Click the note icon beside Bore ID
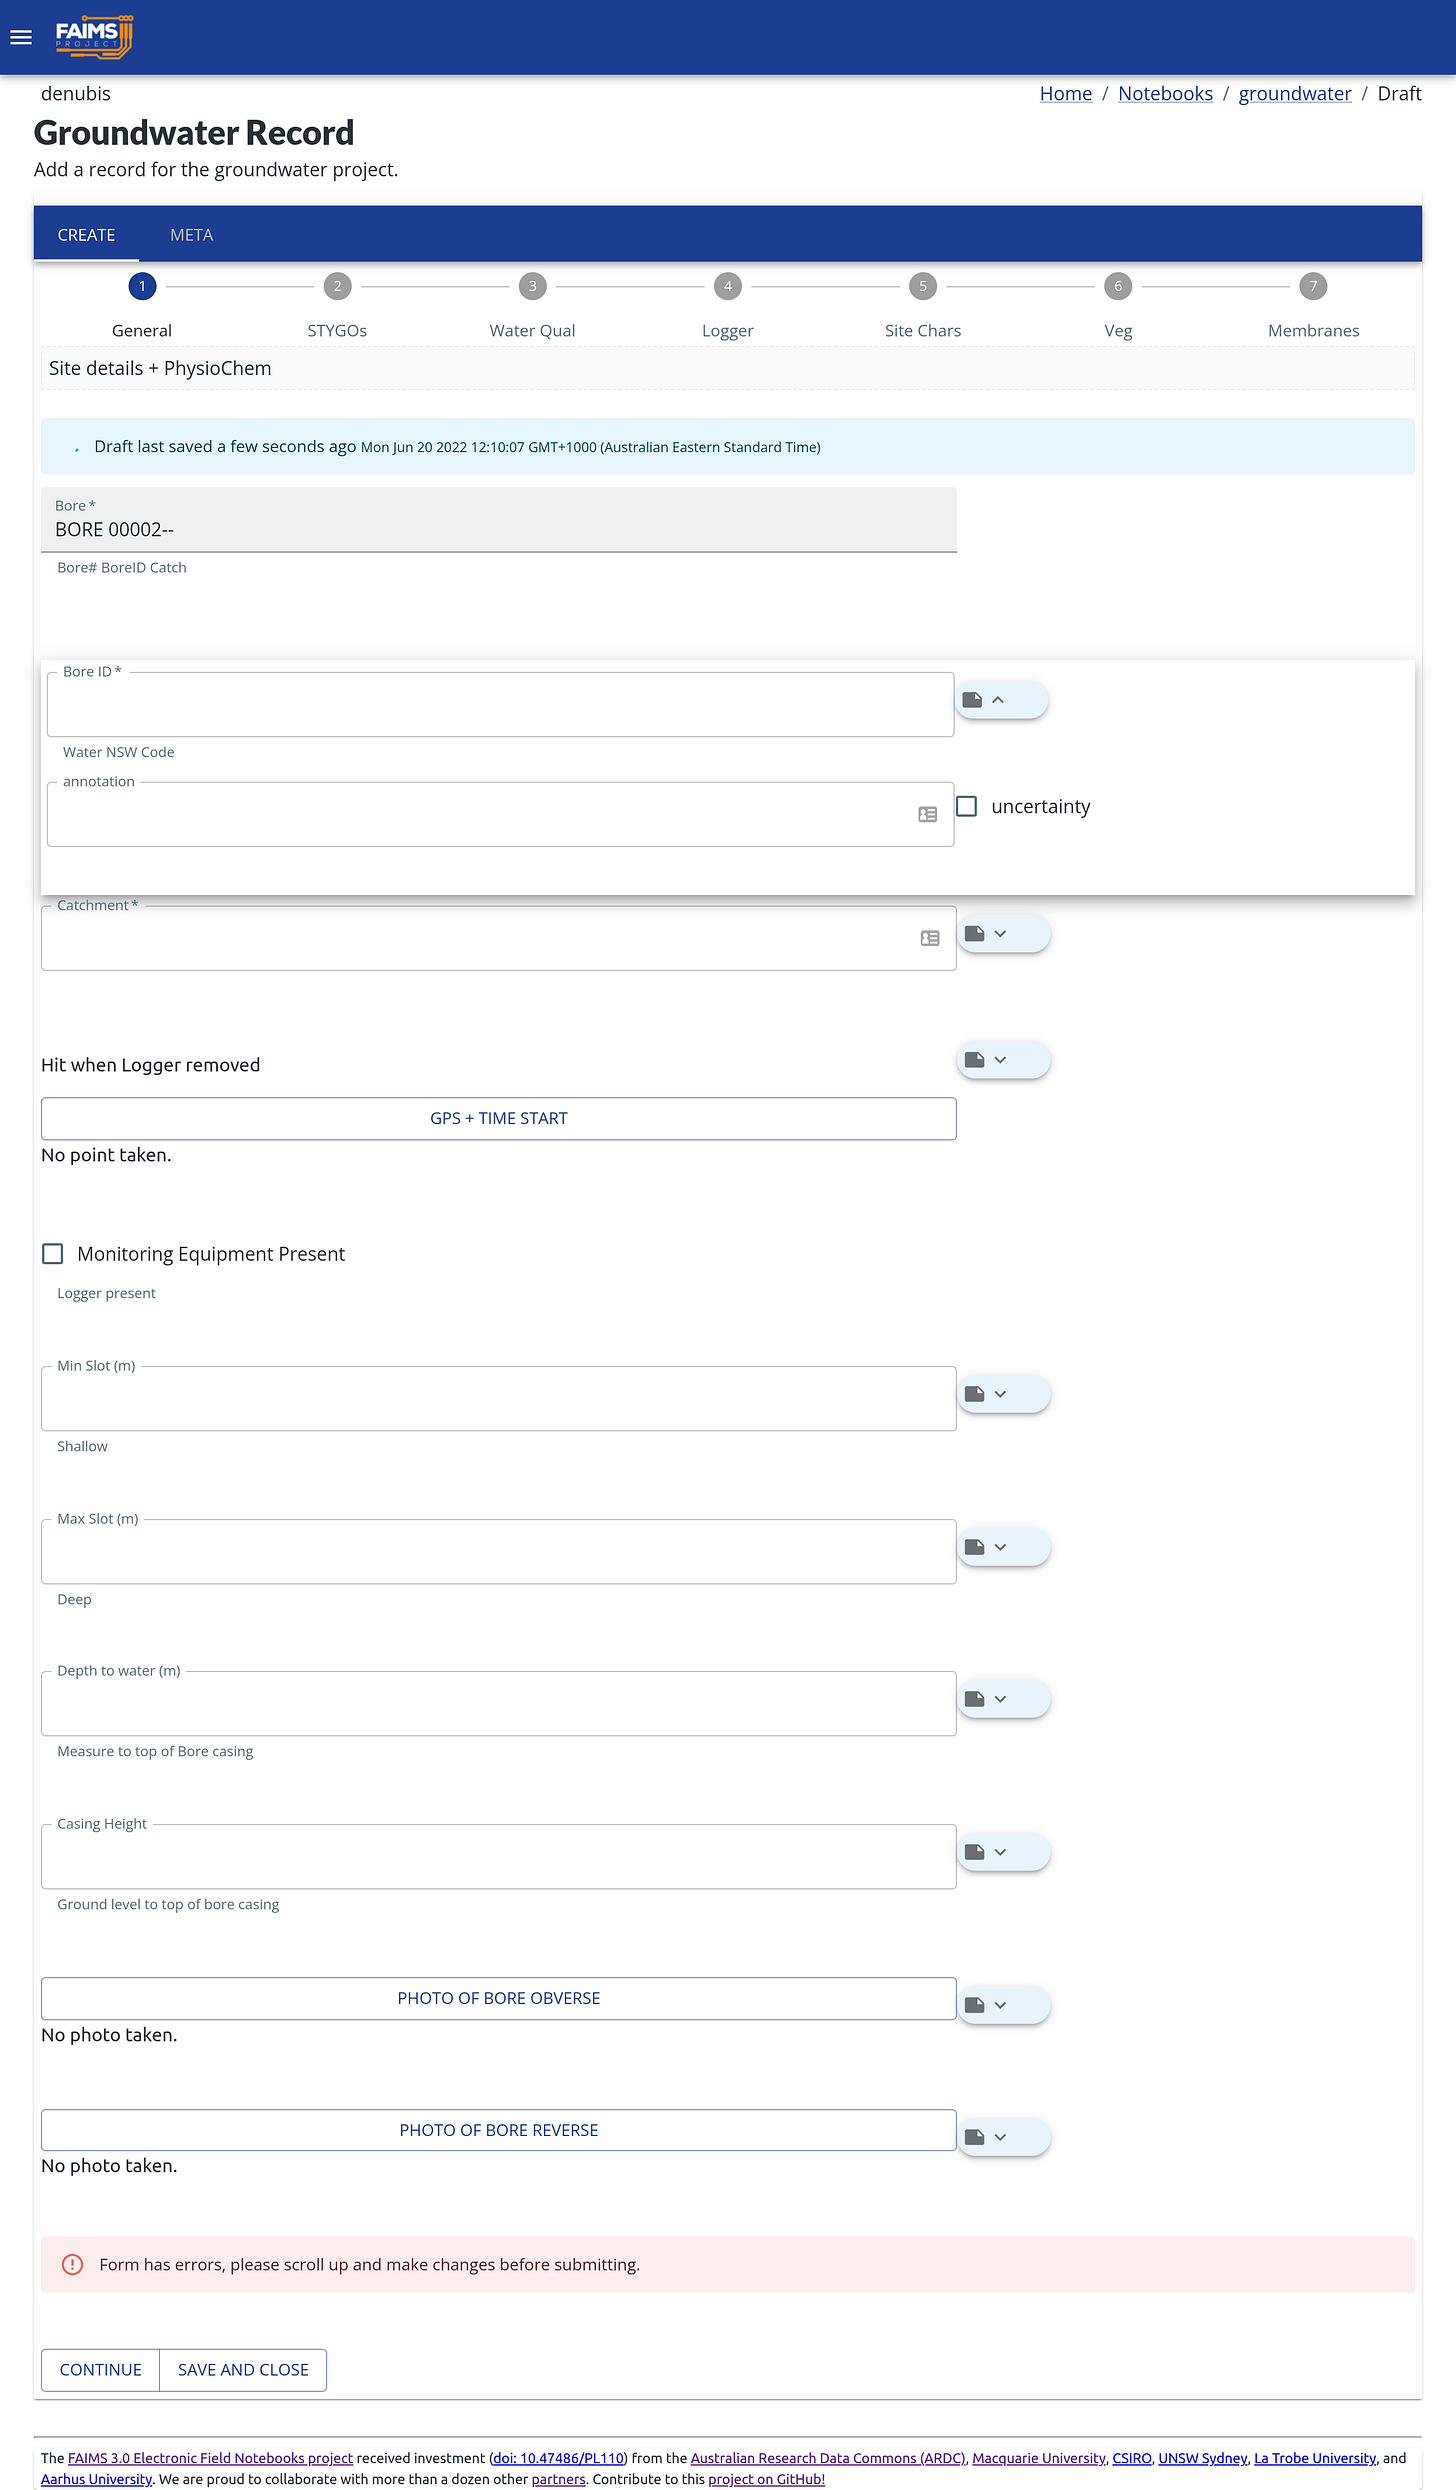Viewport: 1456px width, 2490px height. coord(972,700)
